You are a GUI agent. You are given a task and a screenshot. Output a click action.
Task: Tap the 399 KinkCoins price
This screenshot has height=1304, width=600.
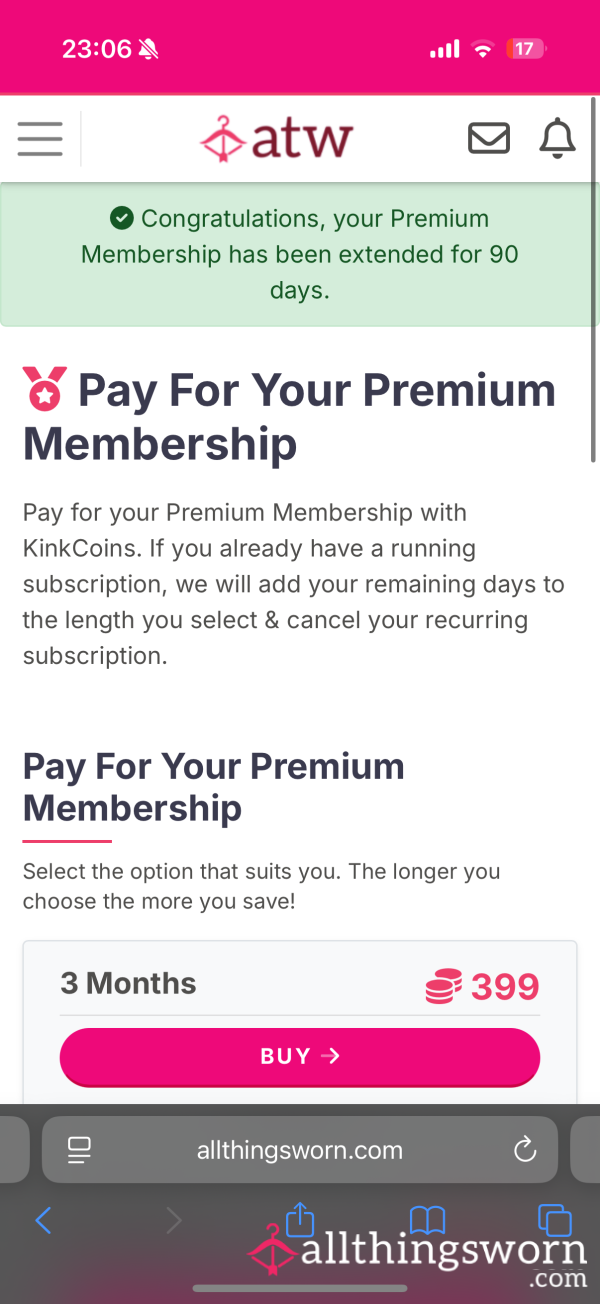(x=505, y=987)
